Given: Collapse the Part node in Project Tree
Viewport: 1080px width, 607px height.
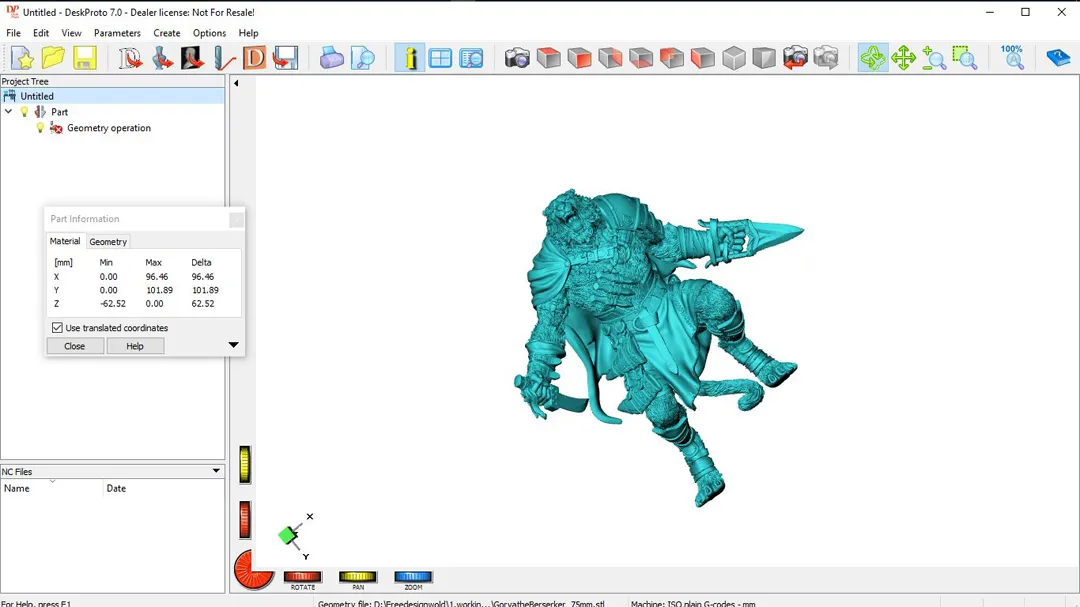Looking at the screenshot, I should (x=8, y=112).
